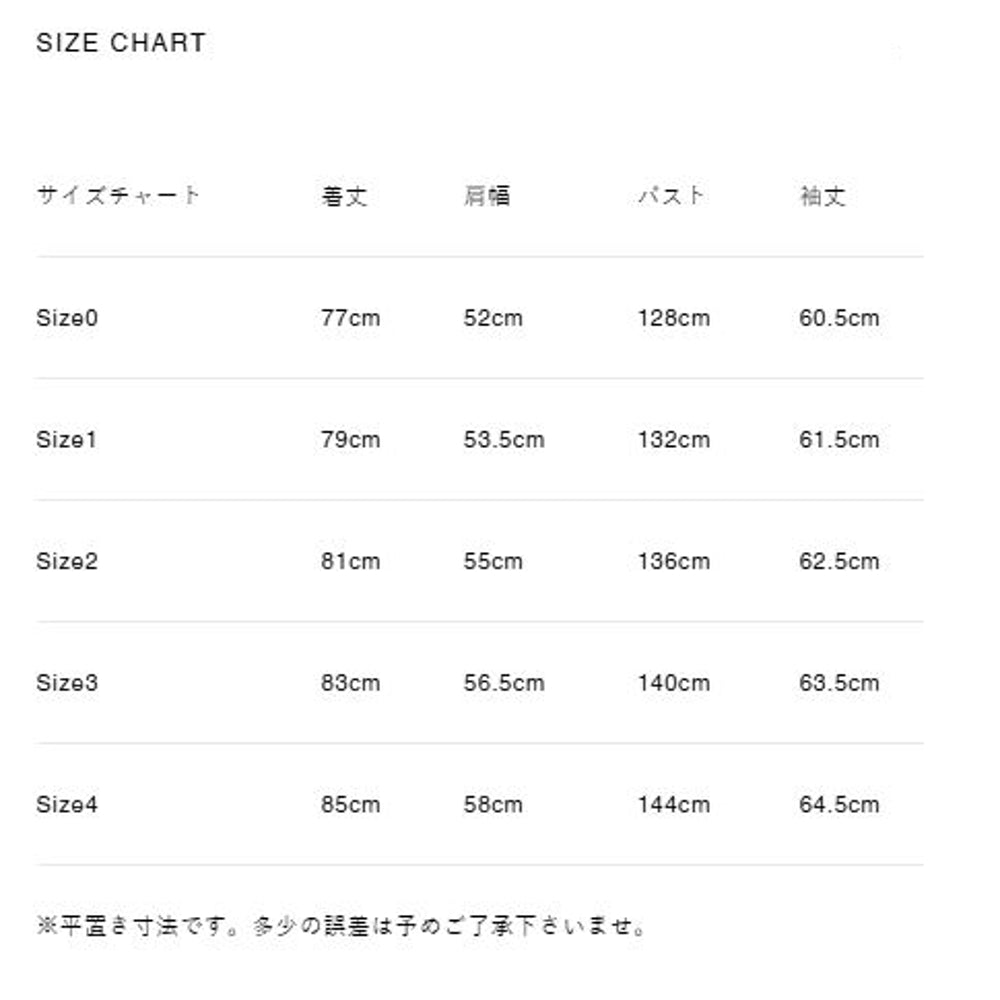Select the バスト column header
The width and height of the screenshot is (1000, 1000).
pos(672,196)
